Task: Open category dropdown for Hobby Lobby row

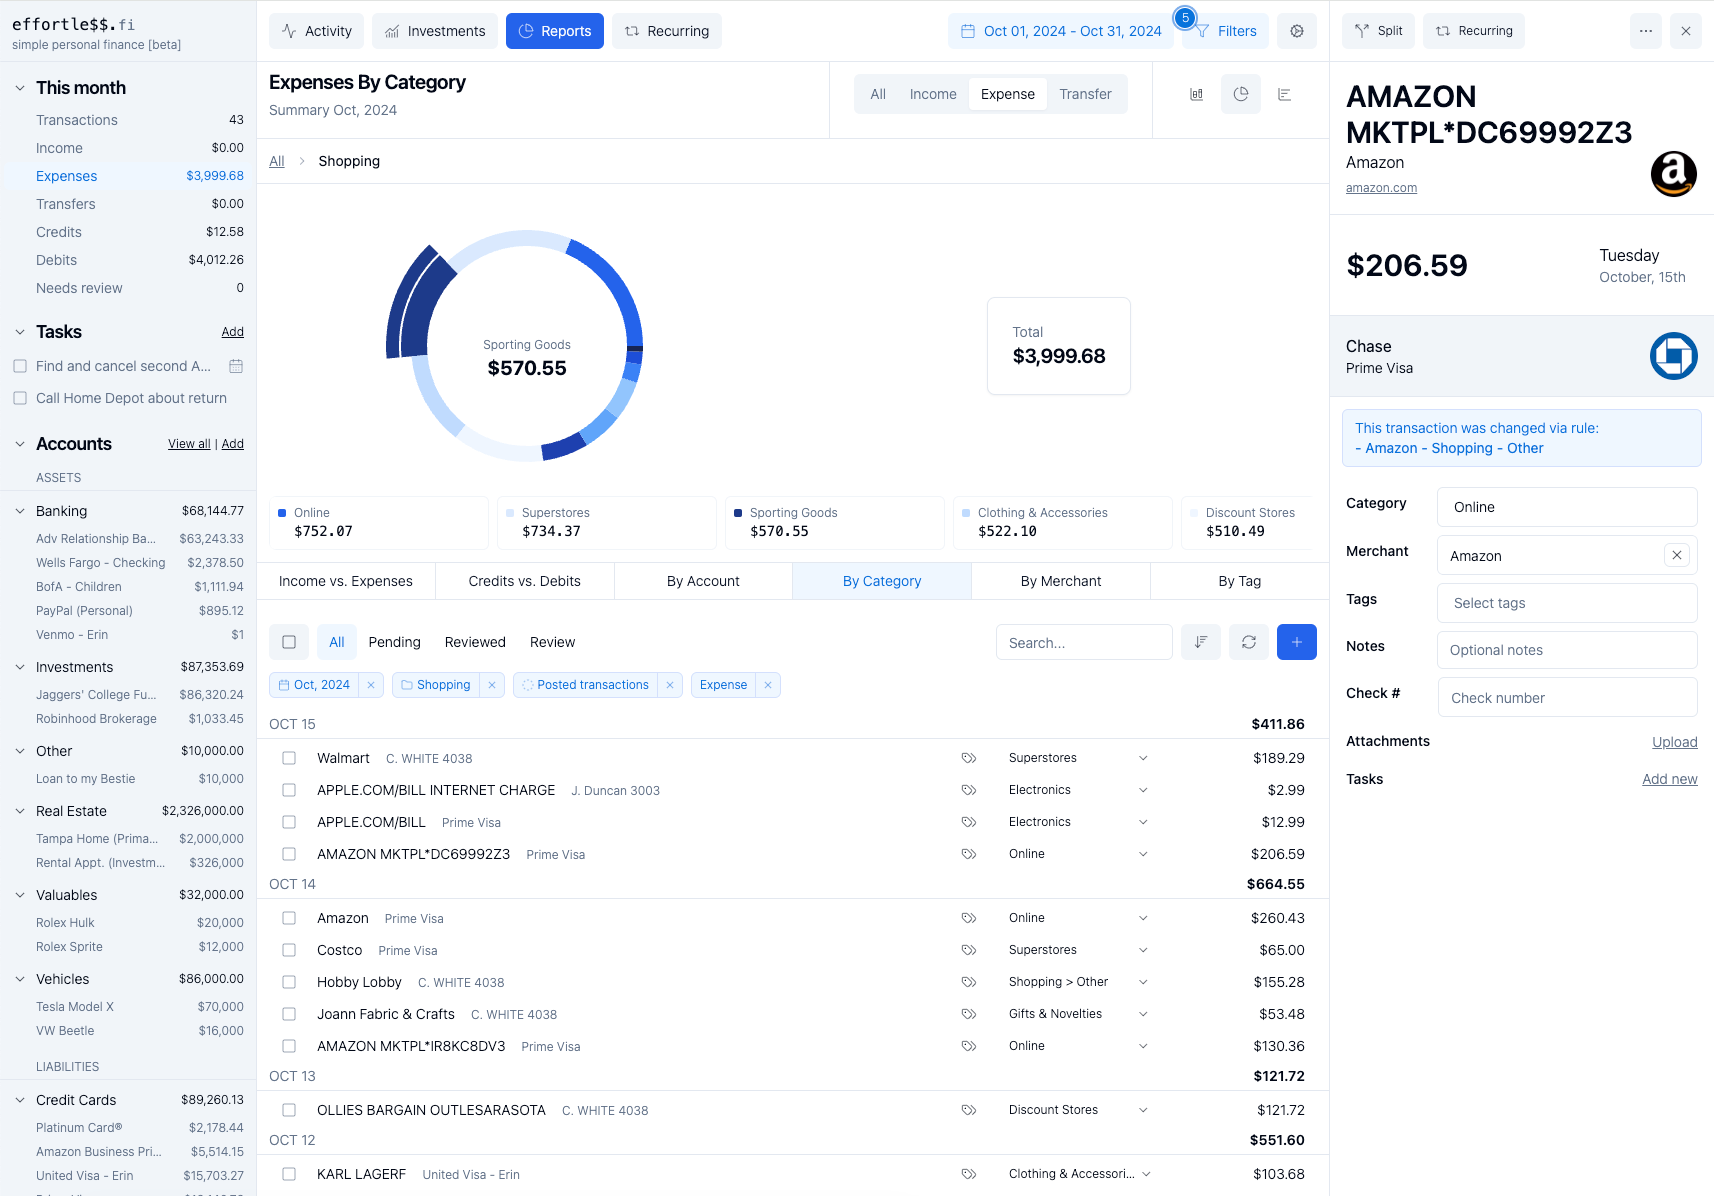Action: tap(1143, 982)
